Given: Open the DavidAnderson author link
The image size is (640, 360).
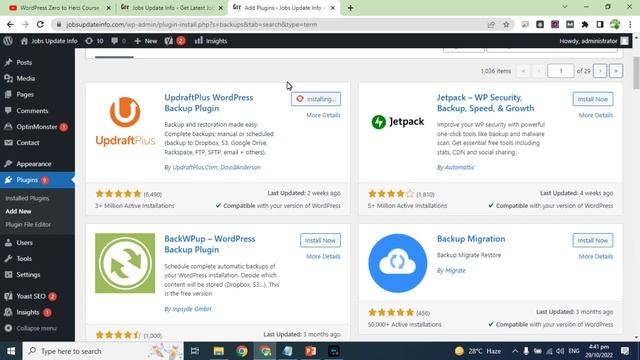Looking at the screenshot, I should (240, 167).
